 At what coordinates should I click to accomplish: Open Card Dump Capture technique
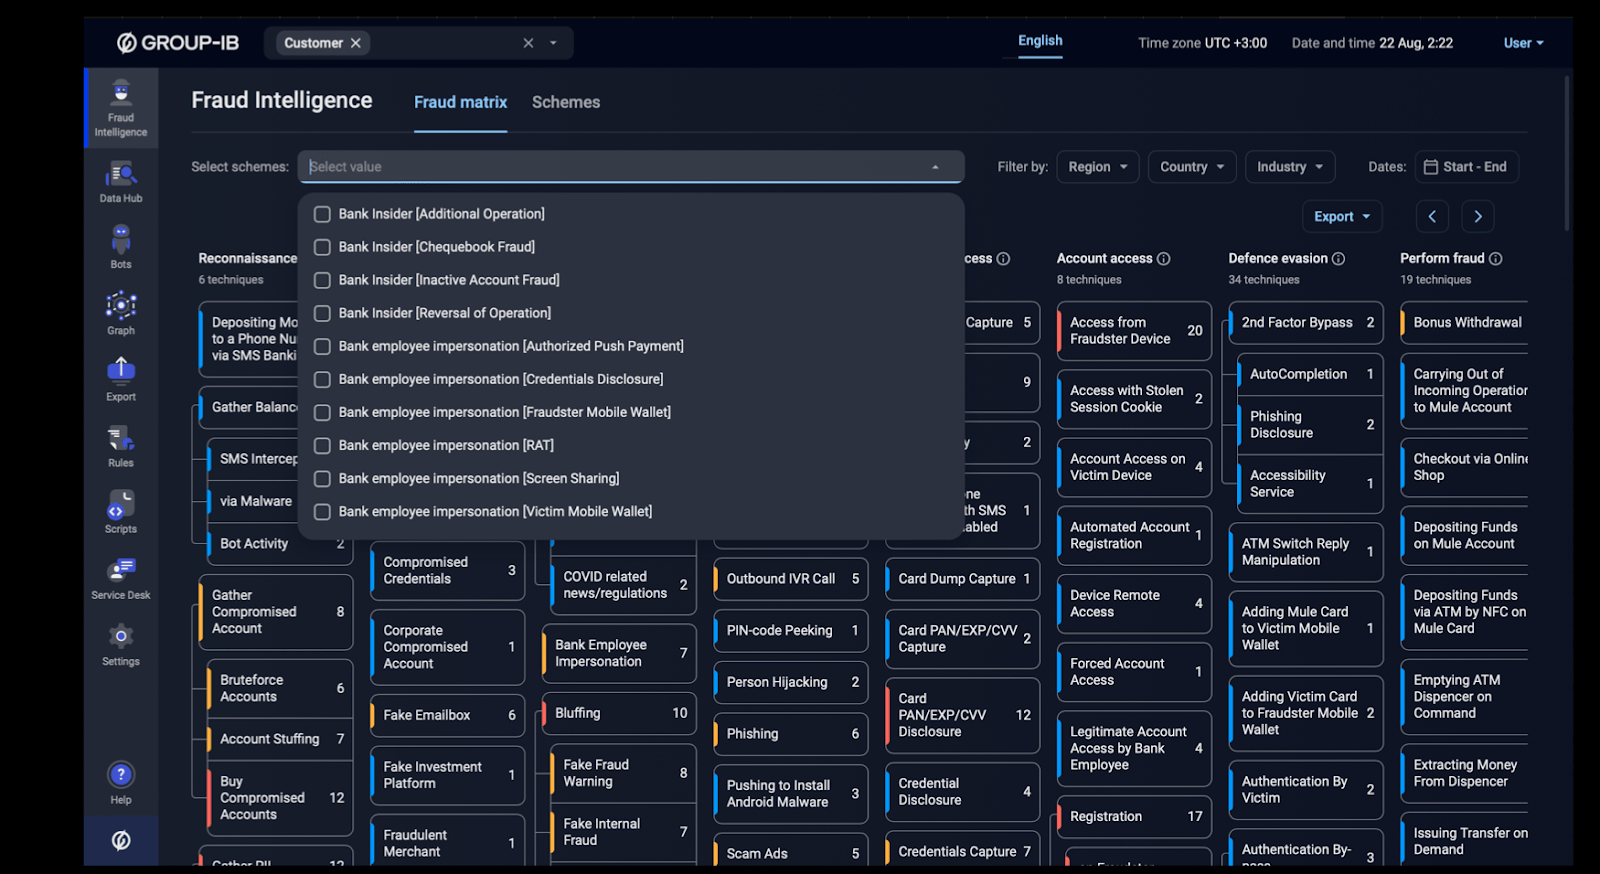(962, 579)
